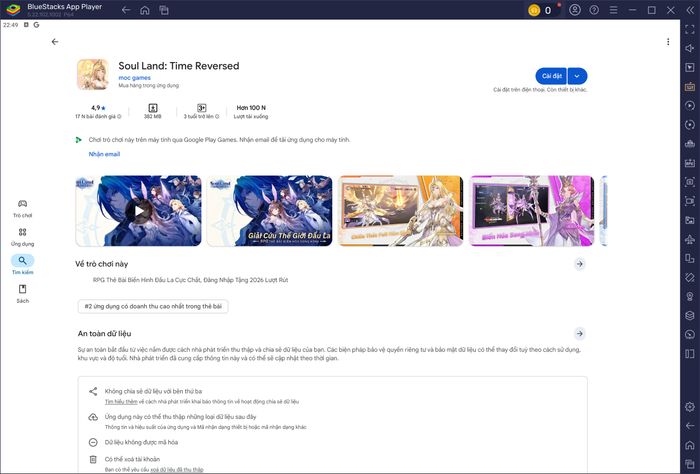The image size is (700, 474).
Task: Take a screenshot with the BlueStacks sidebar icon
Action: [690, 182]
